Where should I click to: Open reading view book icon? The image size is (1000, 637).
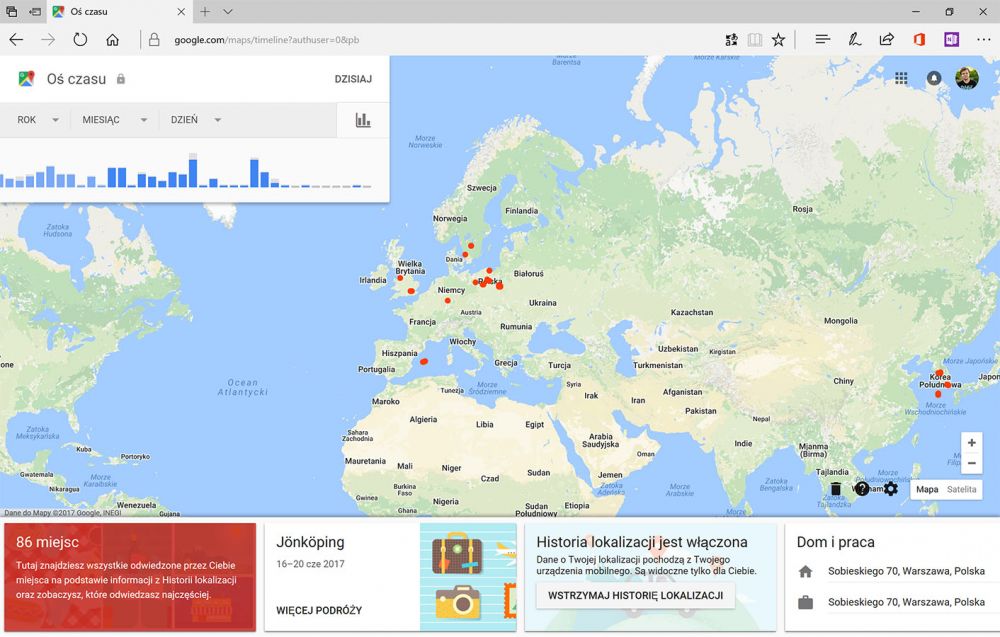754,40
